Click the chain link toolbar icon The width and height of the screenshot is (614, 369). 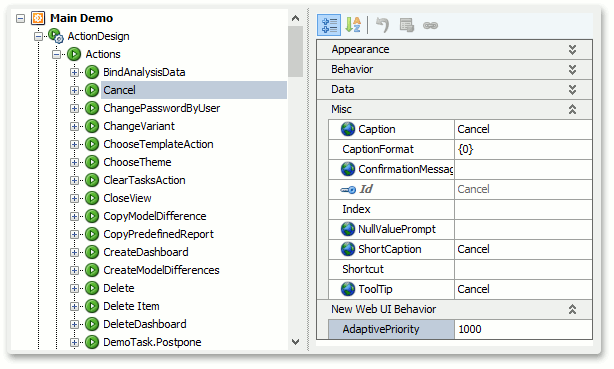(430, 26)
